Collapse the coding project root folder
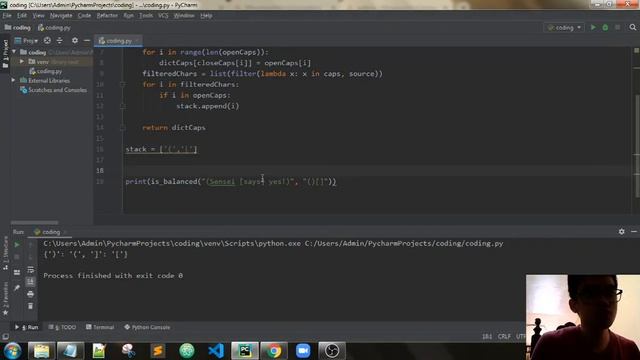Viewport: 640px width, 360px height. pos(14,52)
